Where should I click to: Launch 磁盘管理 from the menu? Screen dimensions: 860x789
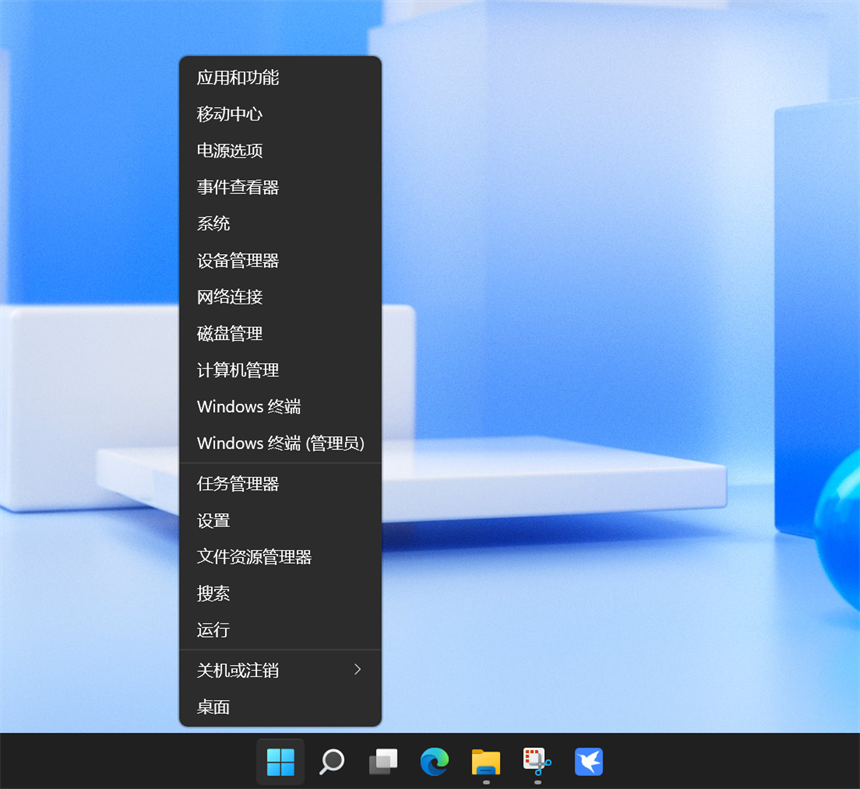pyautogui.click(x=230, y=334)
